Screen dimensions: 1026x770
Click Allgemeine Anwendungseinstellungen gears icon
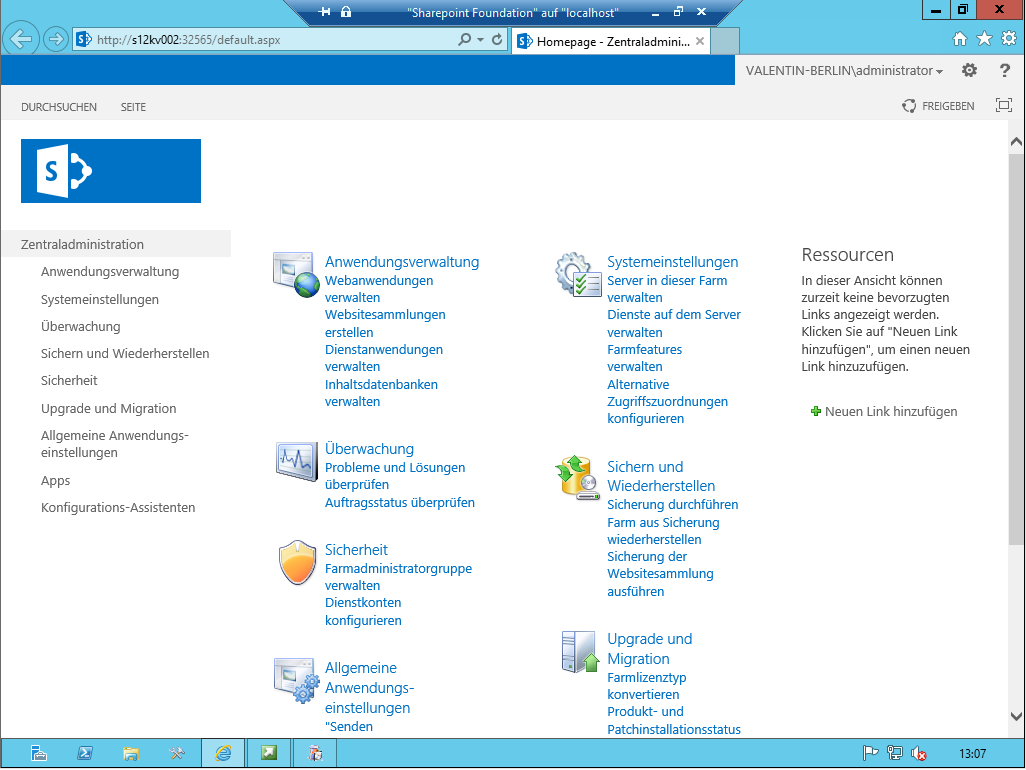tap(296, 680)
